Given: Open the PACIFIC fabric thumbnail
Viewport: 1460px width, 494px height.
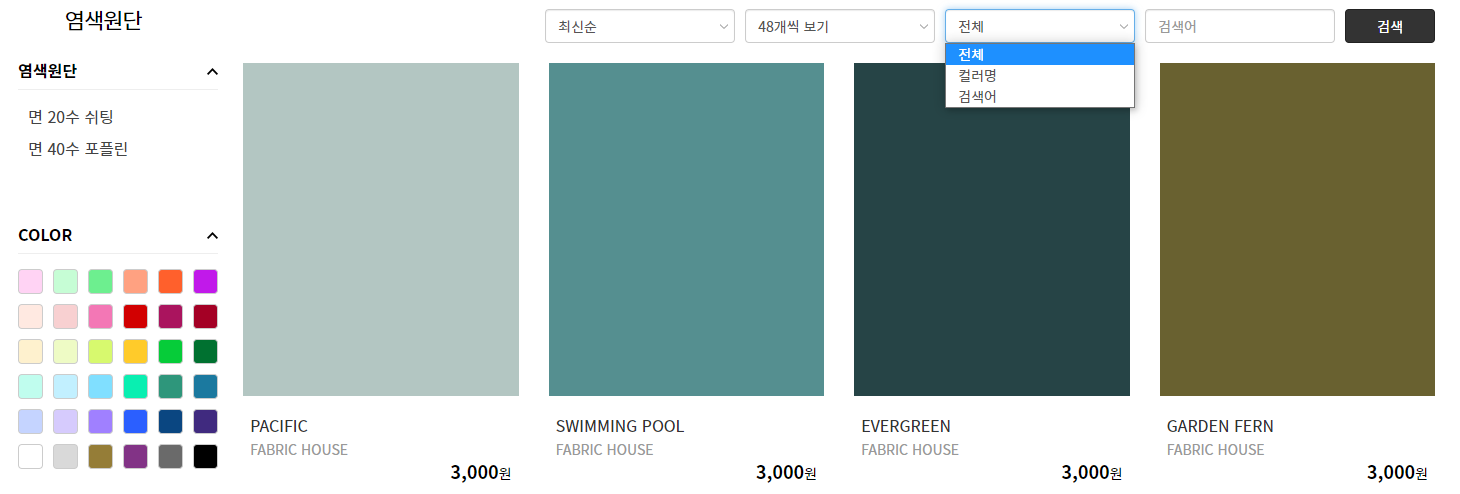Looking at the screenshot, I should 380,229.
